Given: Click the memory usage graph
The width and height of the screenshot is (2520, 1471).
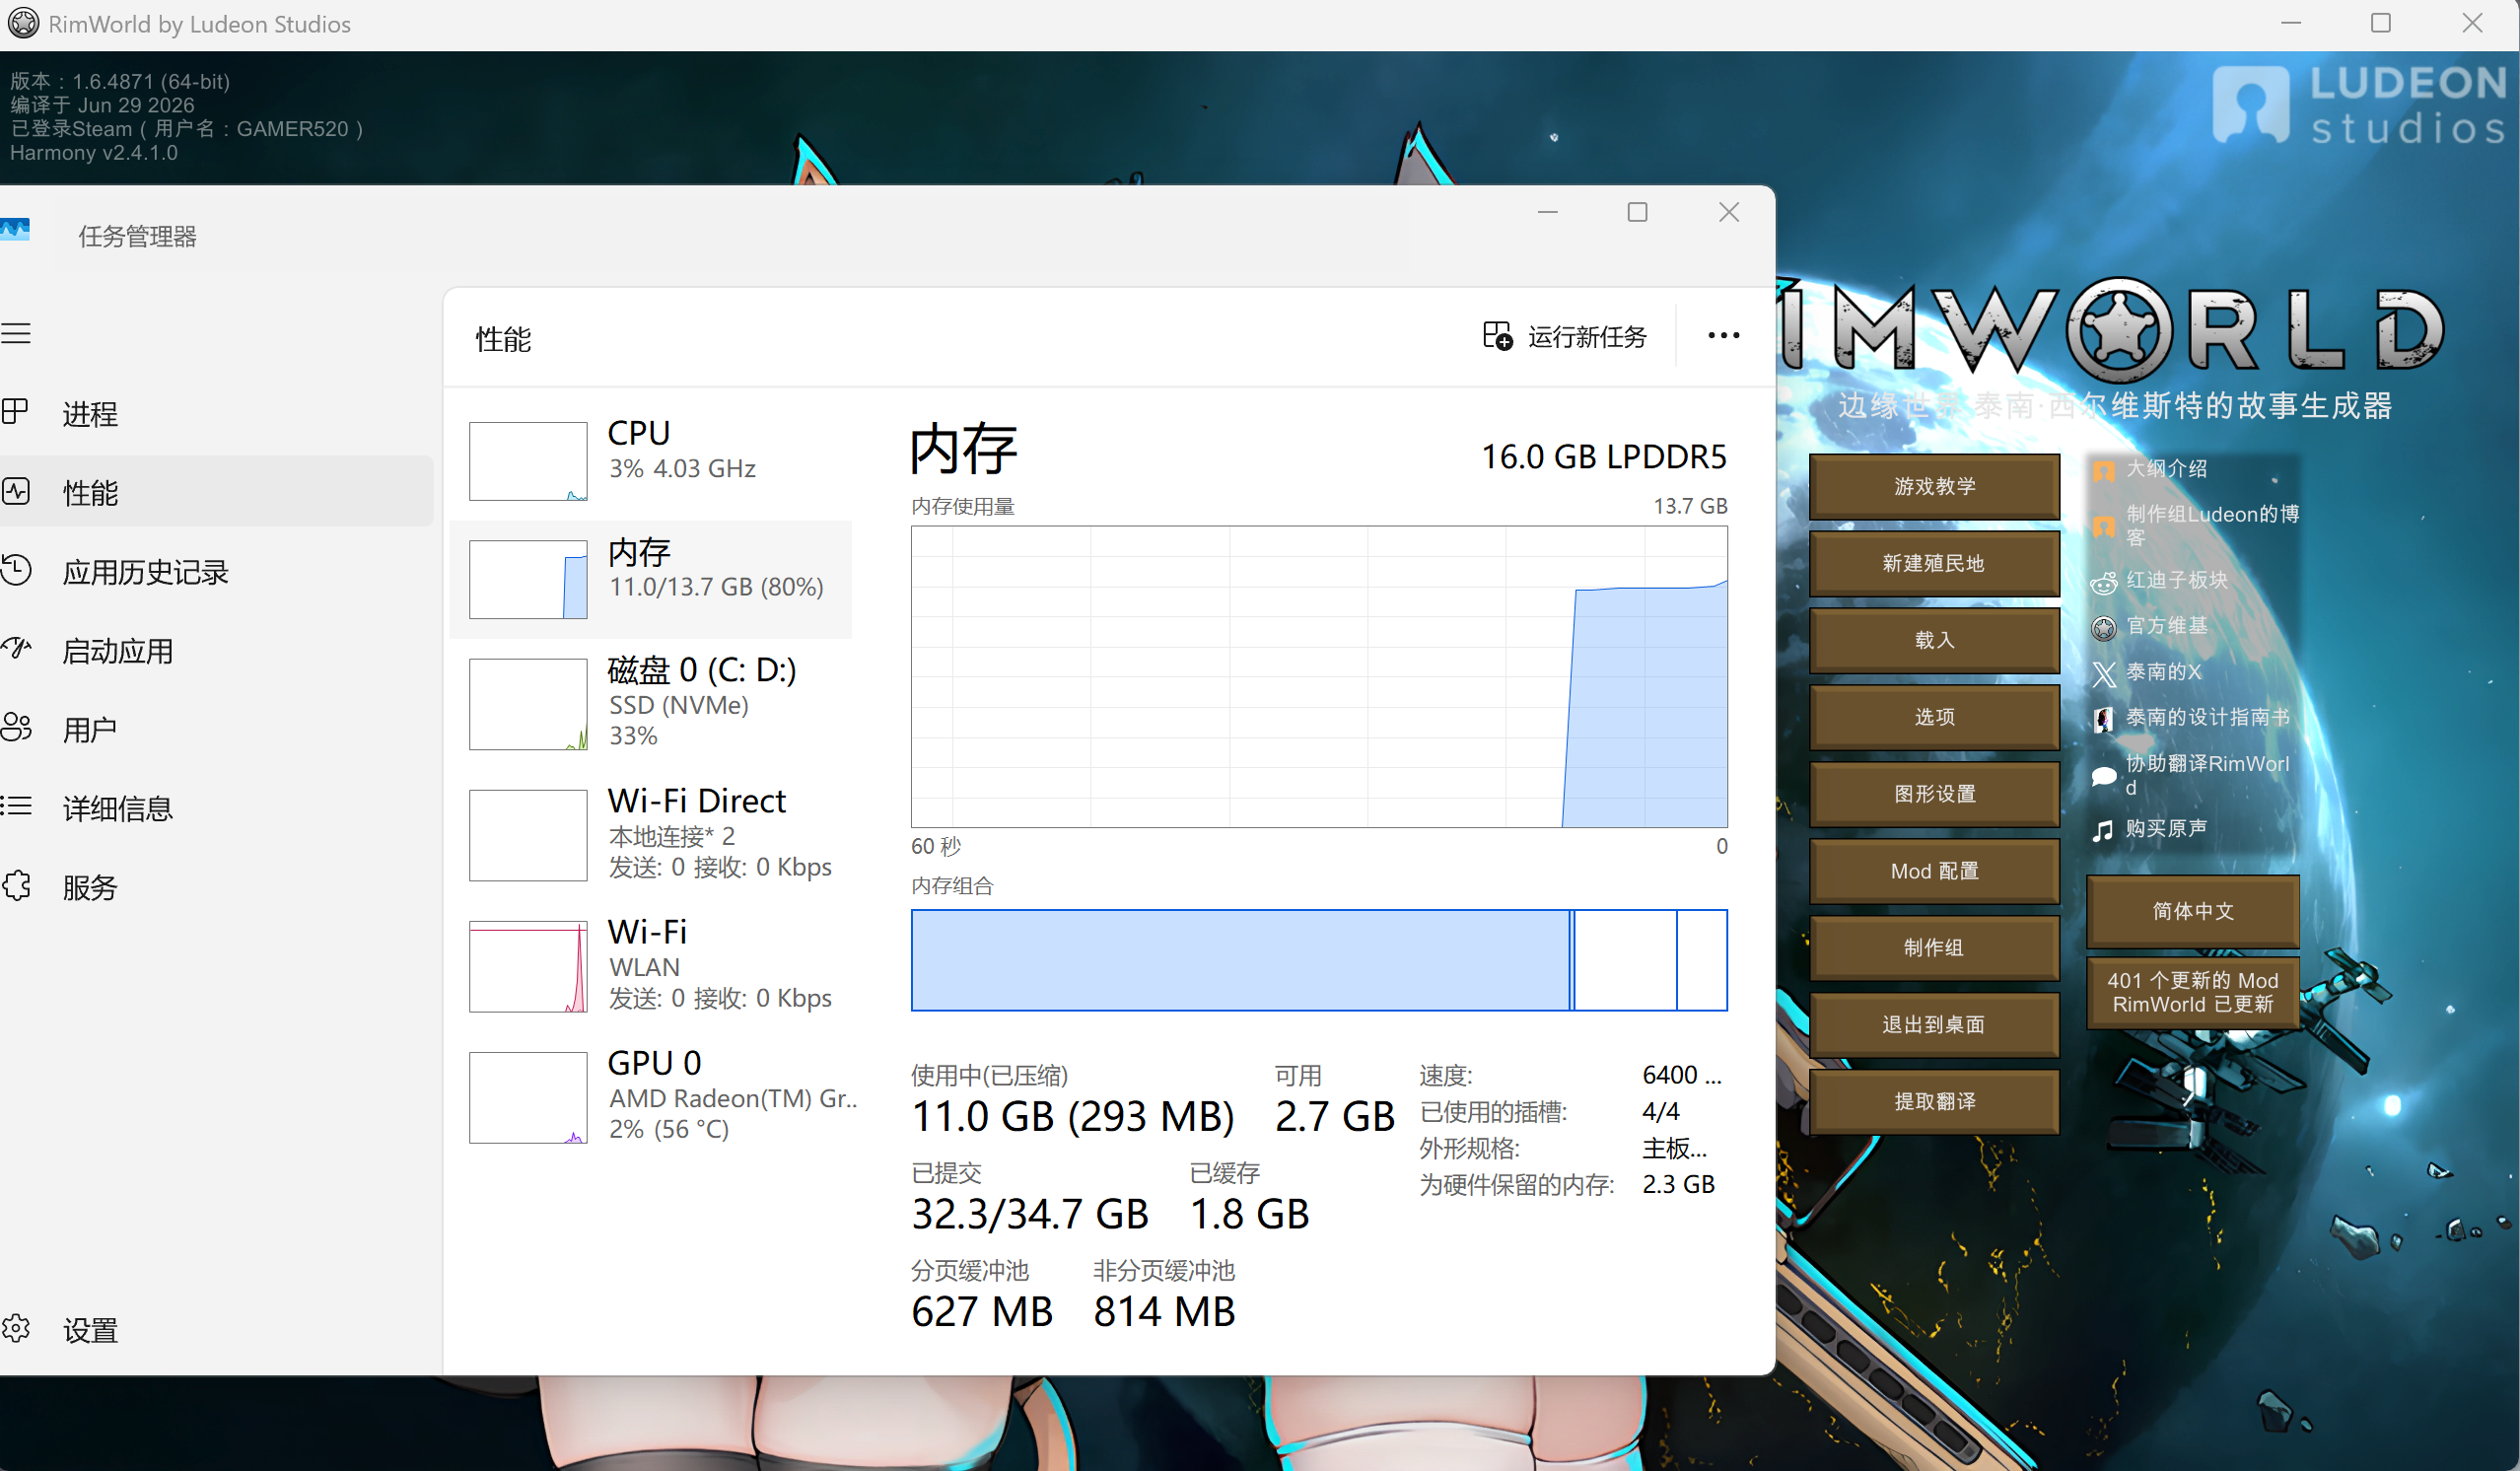Looking at the screenshot, I should tap(1318, 676).
